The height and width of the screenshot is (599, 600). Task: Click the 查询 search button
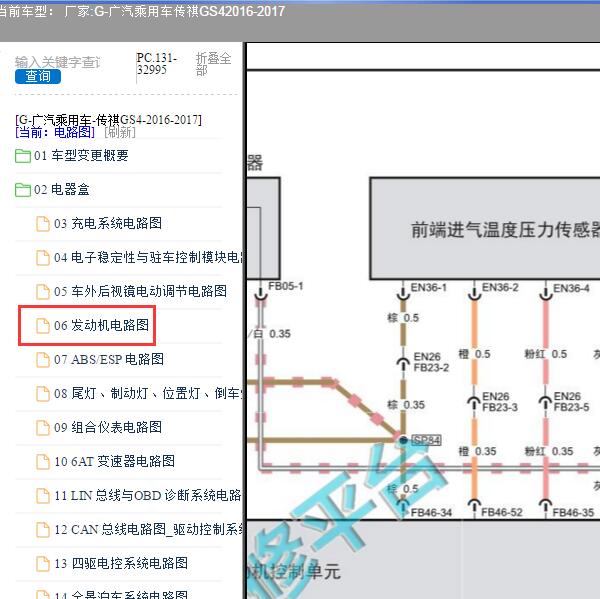(x=38, y=77)
